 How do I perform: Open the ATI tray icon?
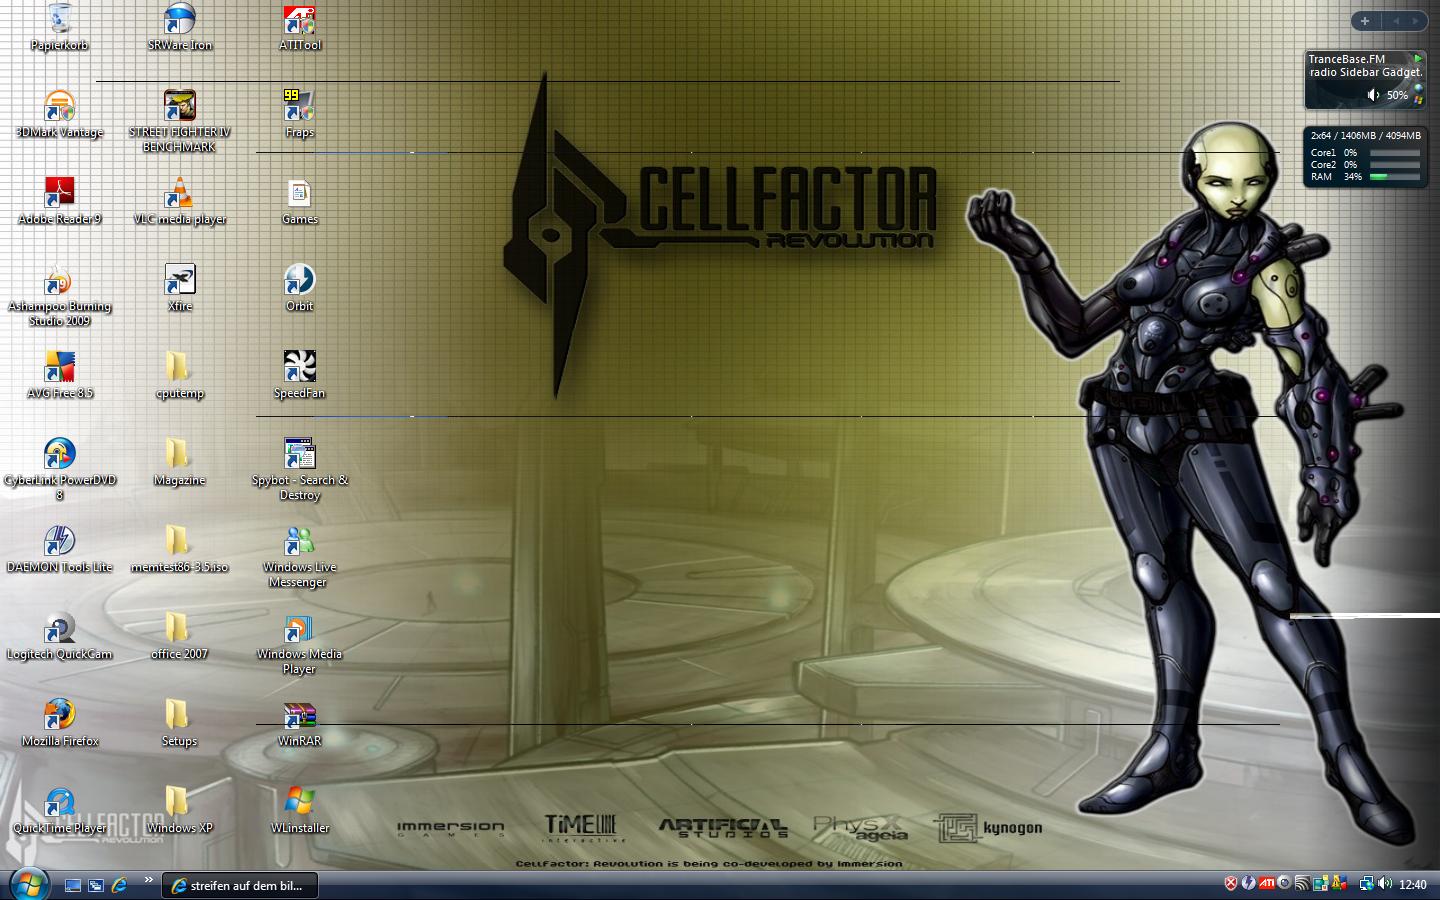[1267, 883]
